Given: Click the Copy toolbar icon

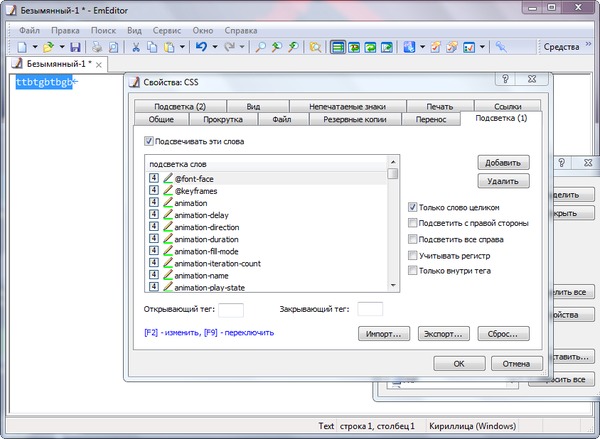Looking at the screenshot, I should 153,47.
